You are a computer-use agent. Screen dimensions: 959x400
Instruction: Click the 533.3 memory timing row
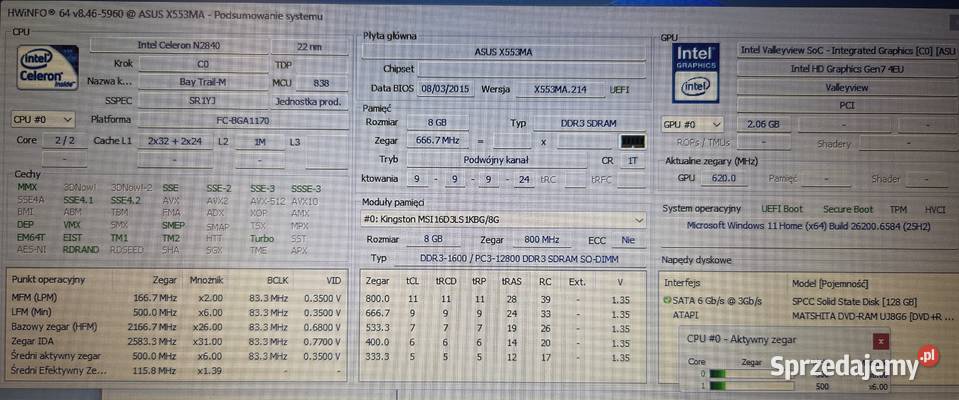coord(502,328)
